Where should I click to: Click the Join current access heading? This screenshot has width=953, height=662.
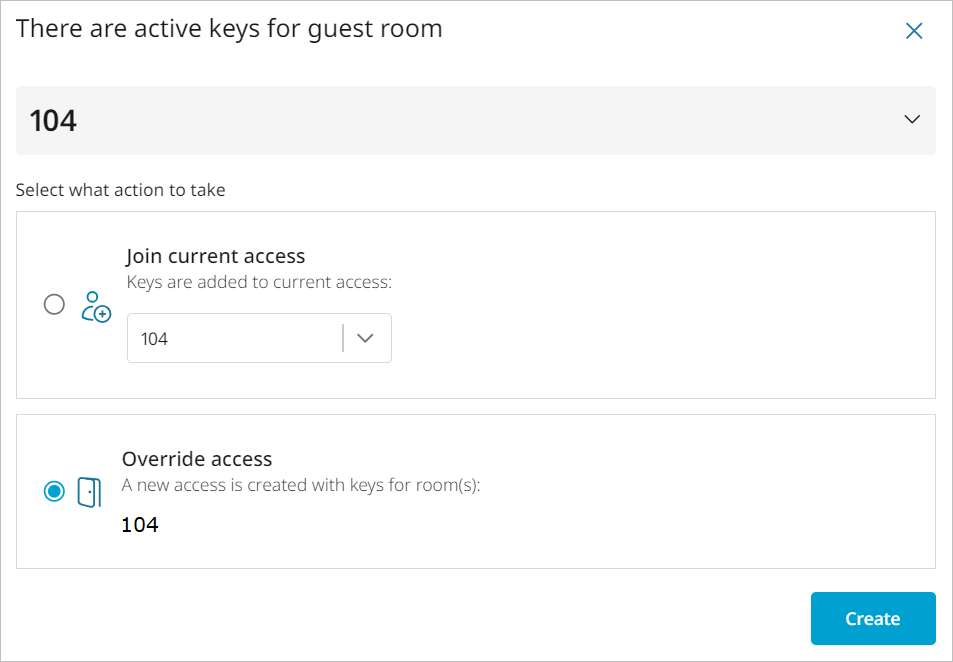click(215, 256)
